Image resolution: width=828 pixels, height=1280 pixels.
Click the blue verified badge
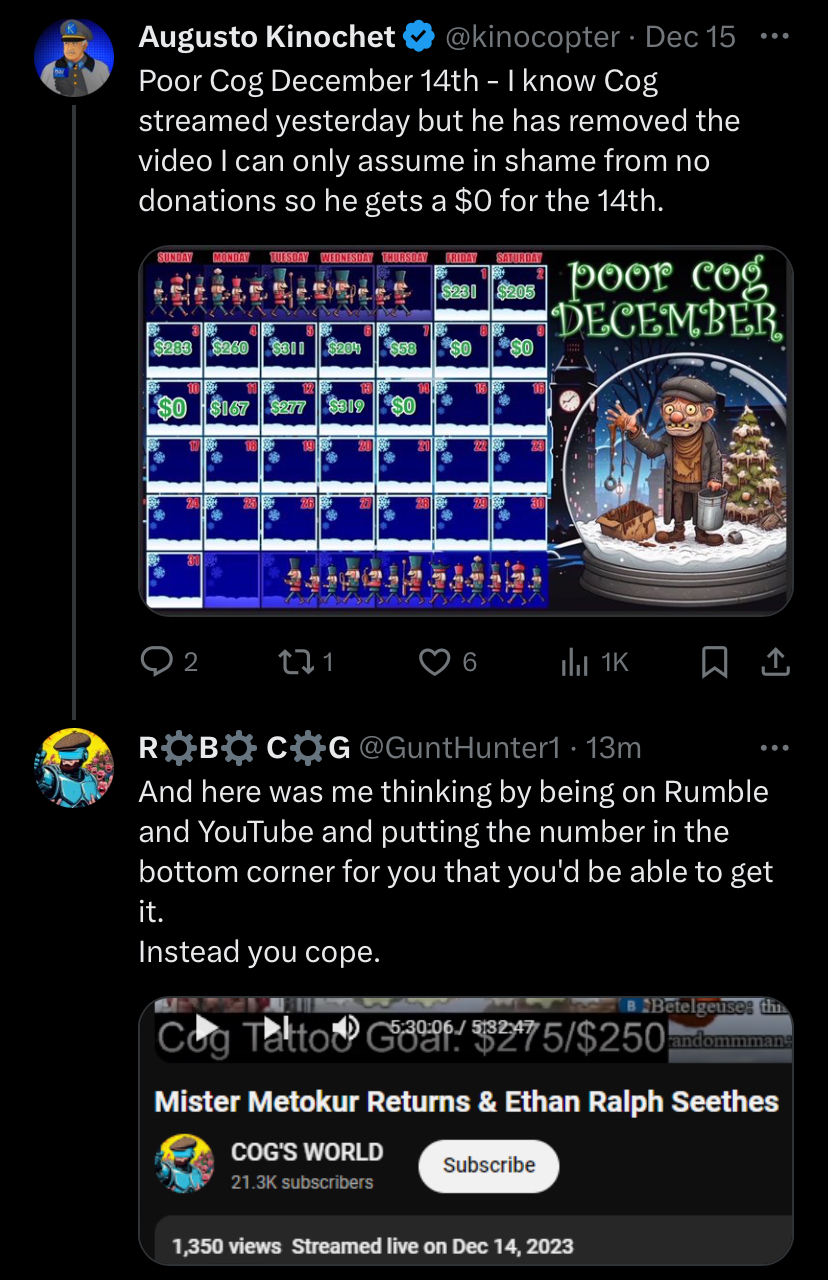[419, 38]
